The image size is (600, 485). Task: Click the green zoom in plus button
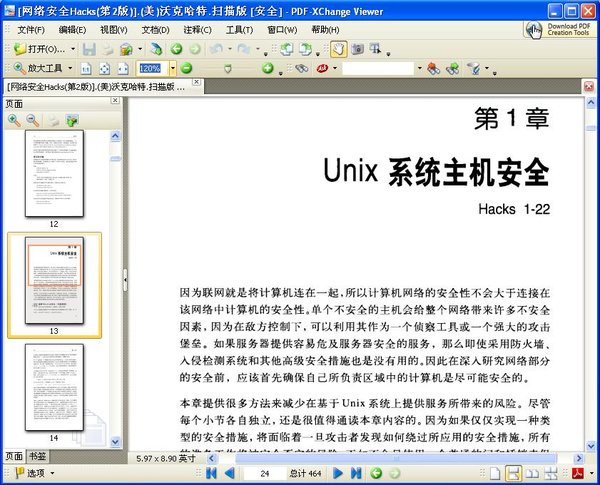(x=267, y=68)
